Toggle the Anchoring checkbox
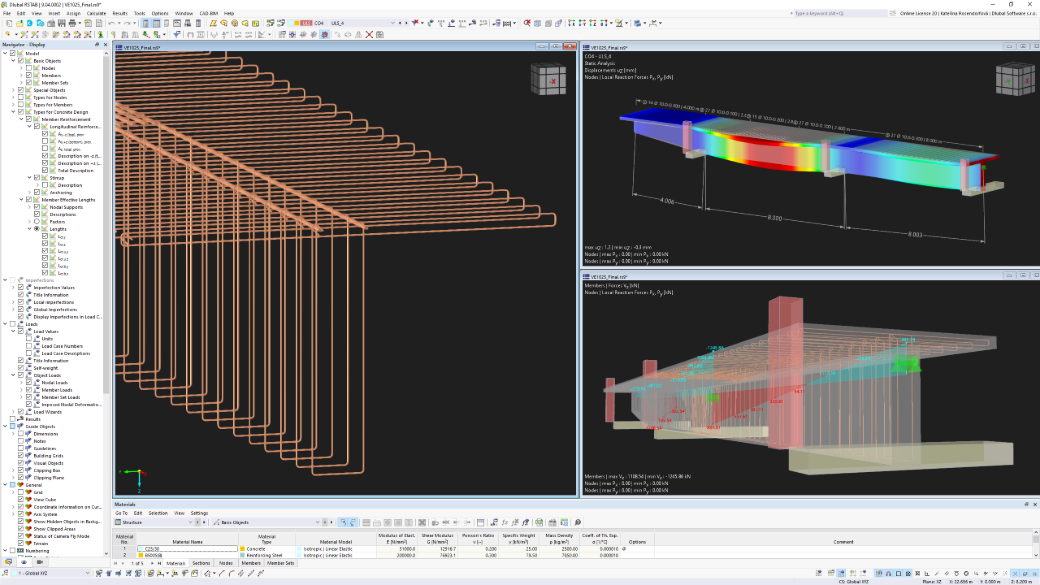Image resolution: width=1040 pixels, height=585 pixels. (x=36, y=192)
